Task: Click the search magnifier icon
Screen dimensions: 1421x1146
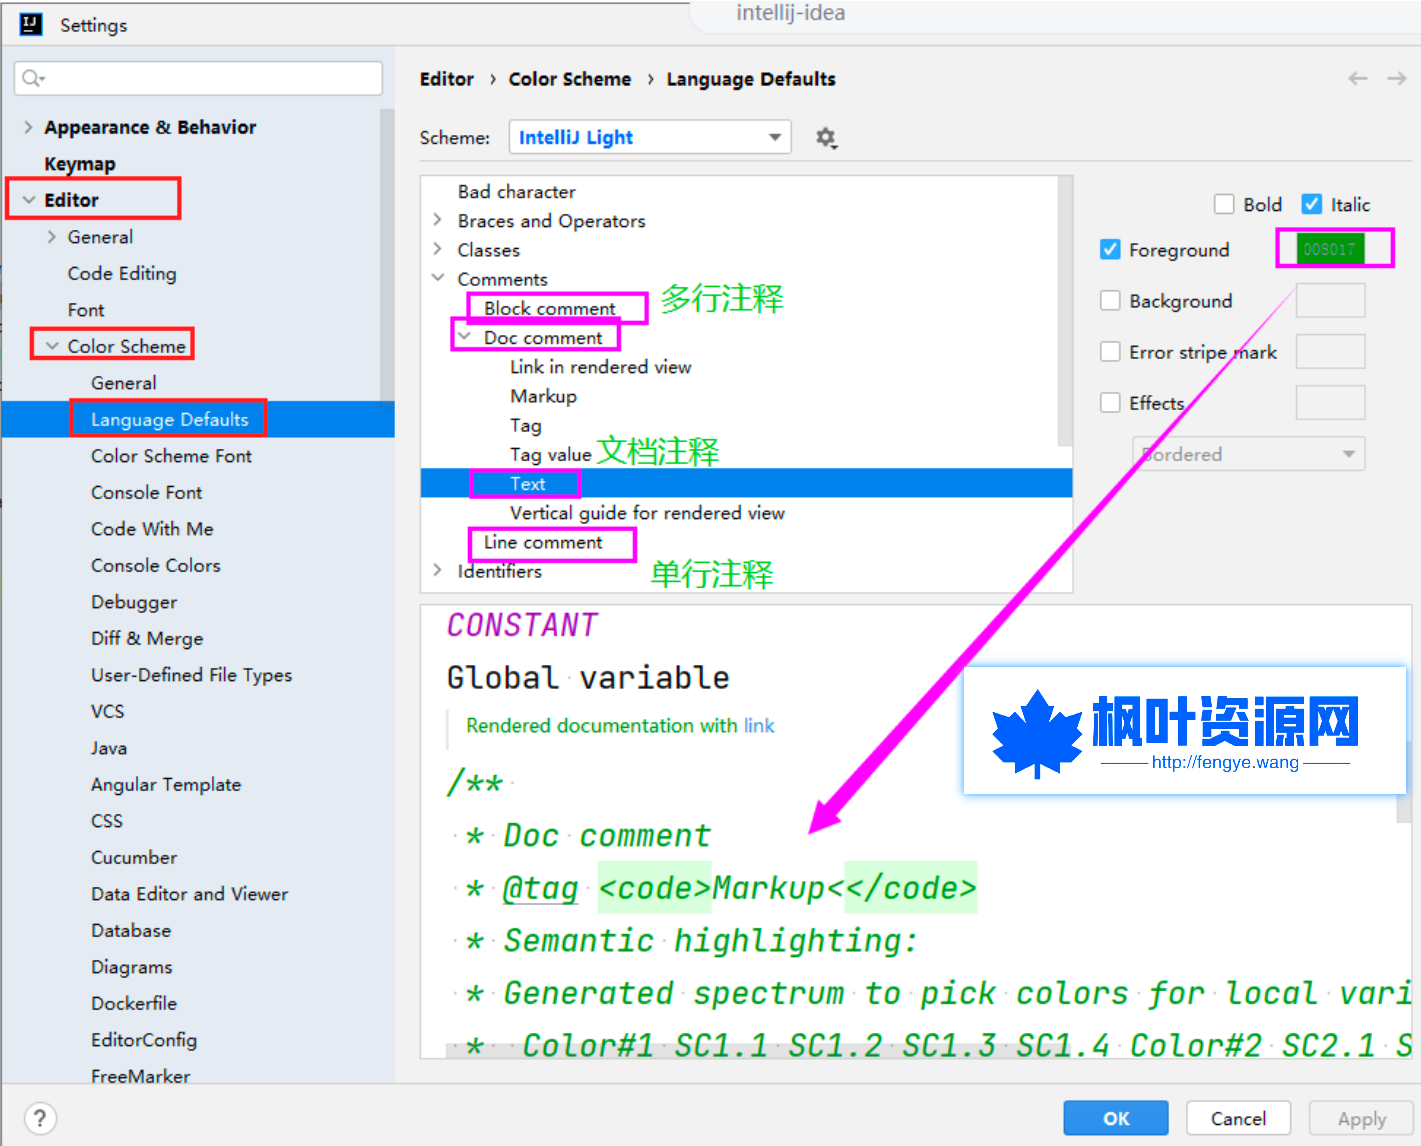Action: 33,78
